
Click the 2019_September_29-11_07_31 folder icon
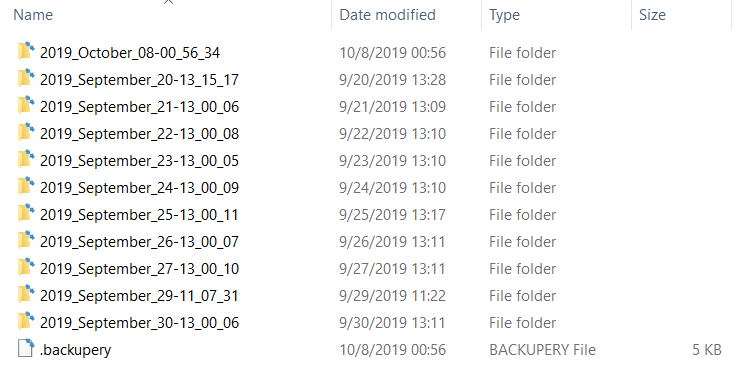click(26, 294)
